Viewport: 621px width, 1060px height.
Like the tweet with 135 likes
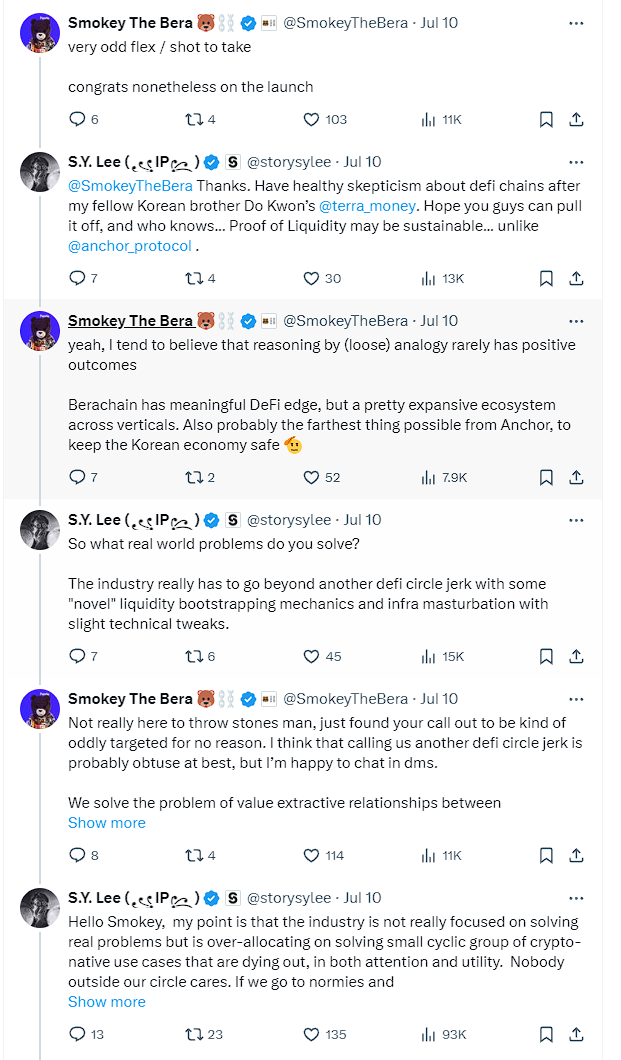point(312,1034)
